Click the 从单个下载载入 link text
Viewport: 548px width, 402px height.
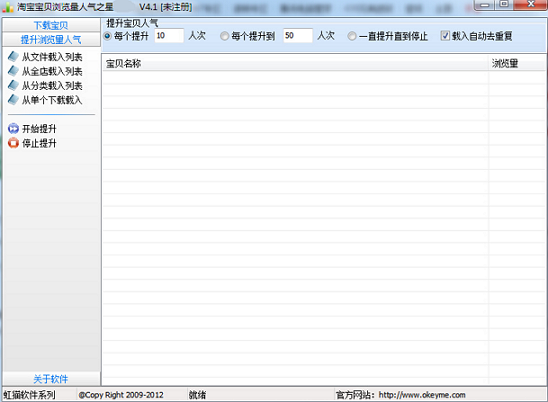[x=52, y=100]
